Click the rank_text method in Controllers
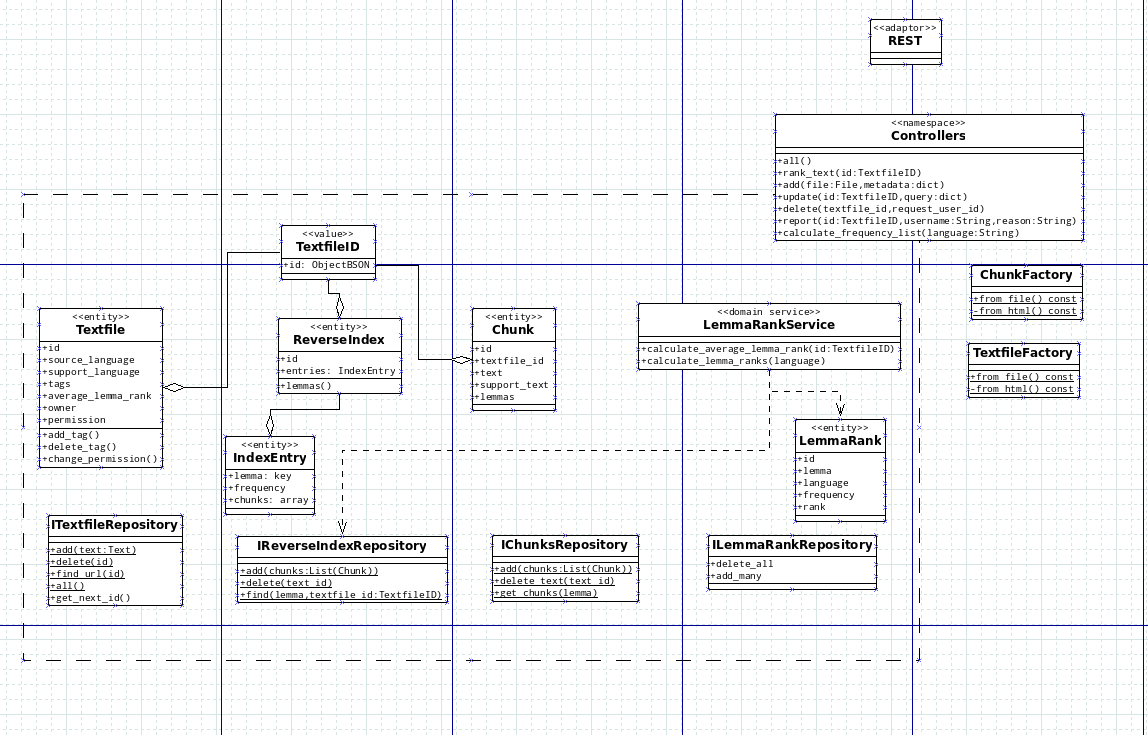 tap(850, 173)
